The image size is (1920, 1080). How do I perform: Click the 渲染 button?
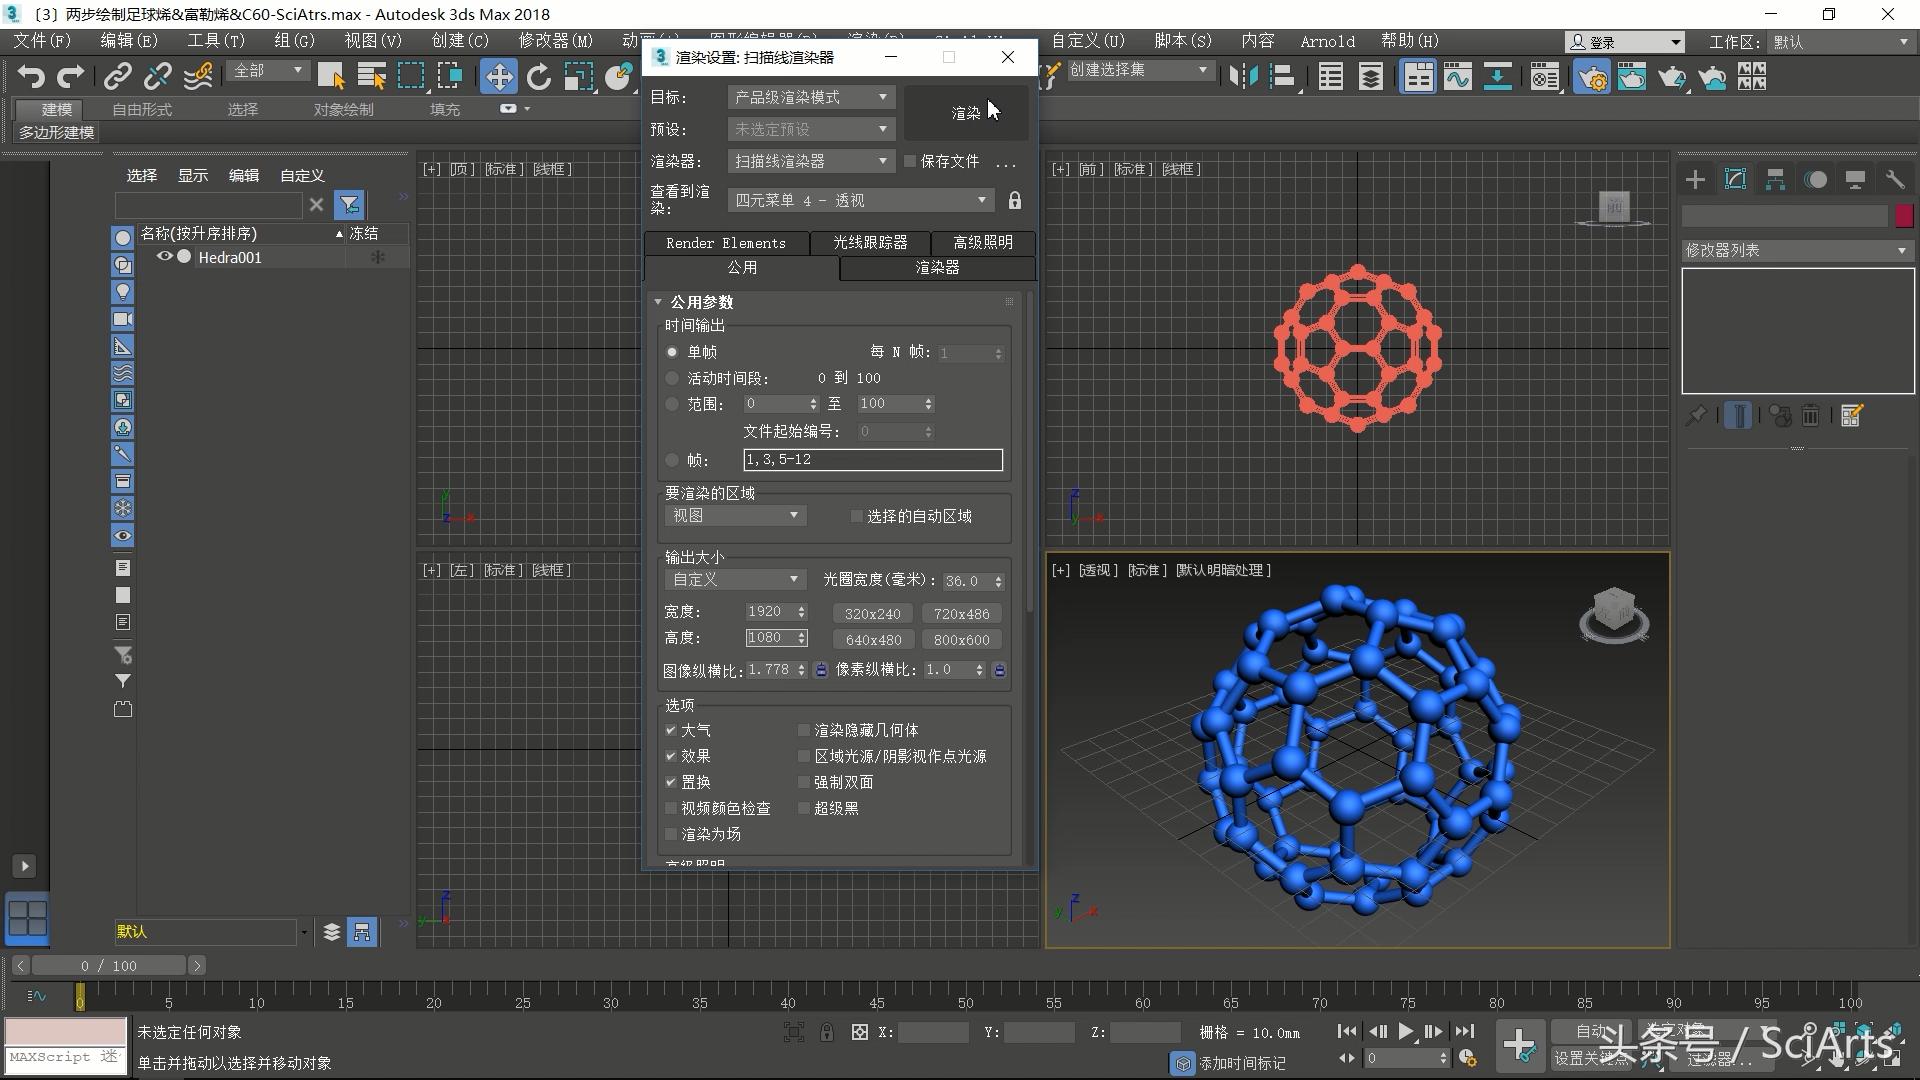(x=965, y=113)
